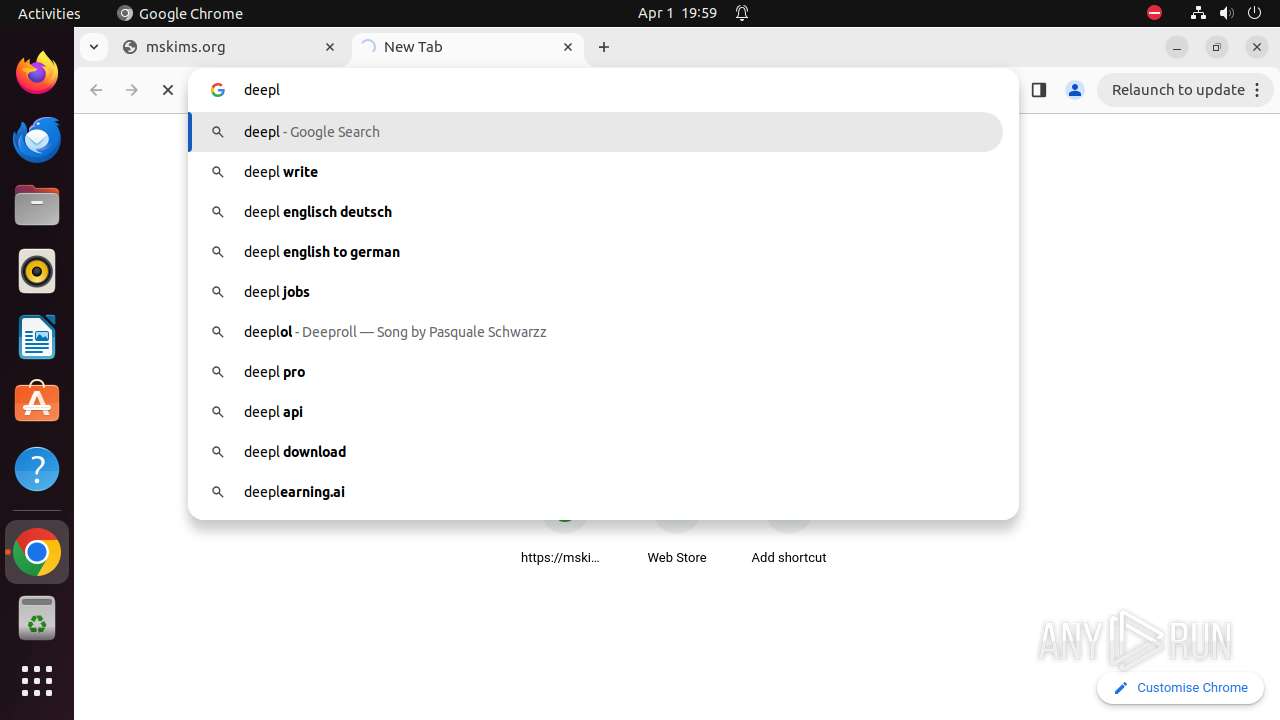This screenshot has width=1280, height=720.
Task: Open the clock showing Apr 1 19:59
Action: [677, 13]
